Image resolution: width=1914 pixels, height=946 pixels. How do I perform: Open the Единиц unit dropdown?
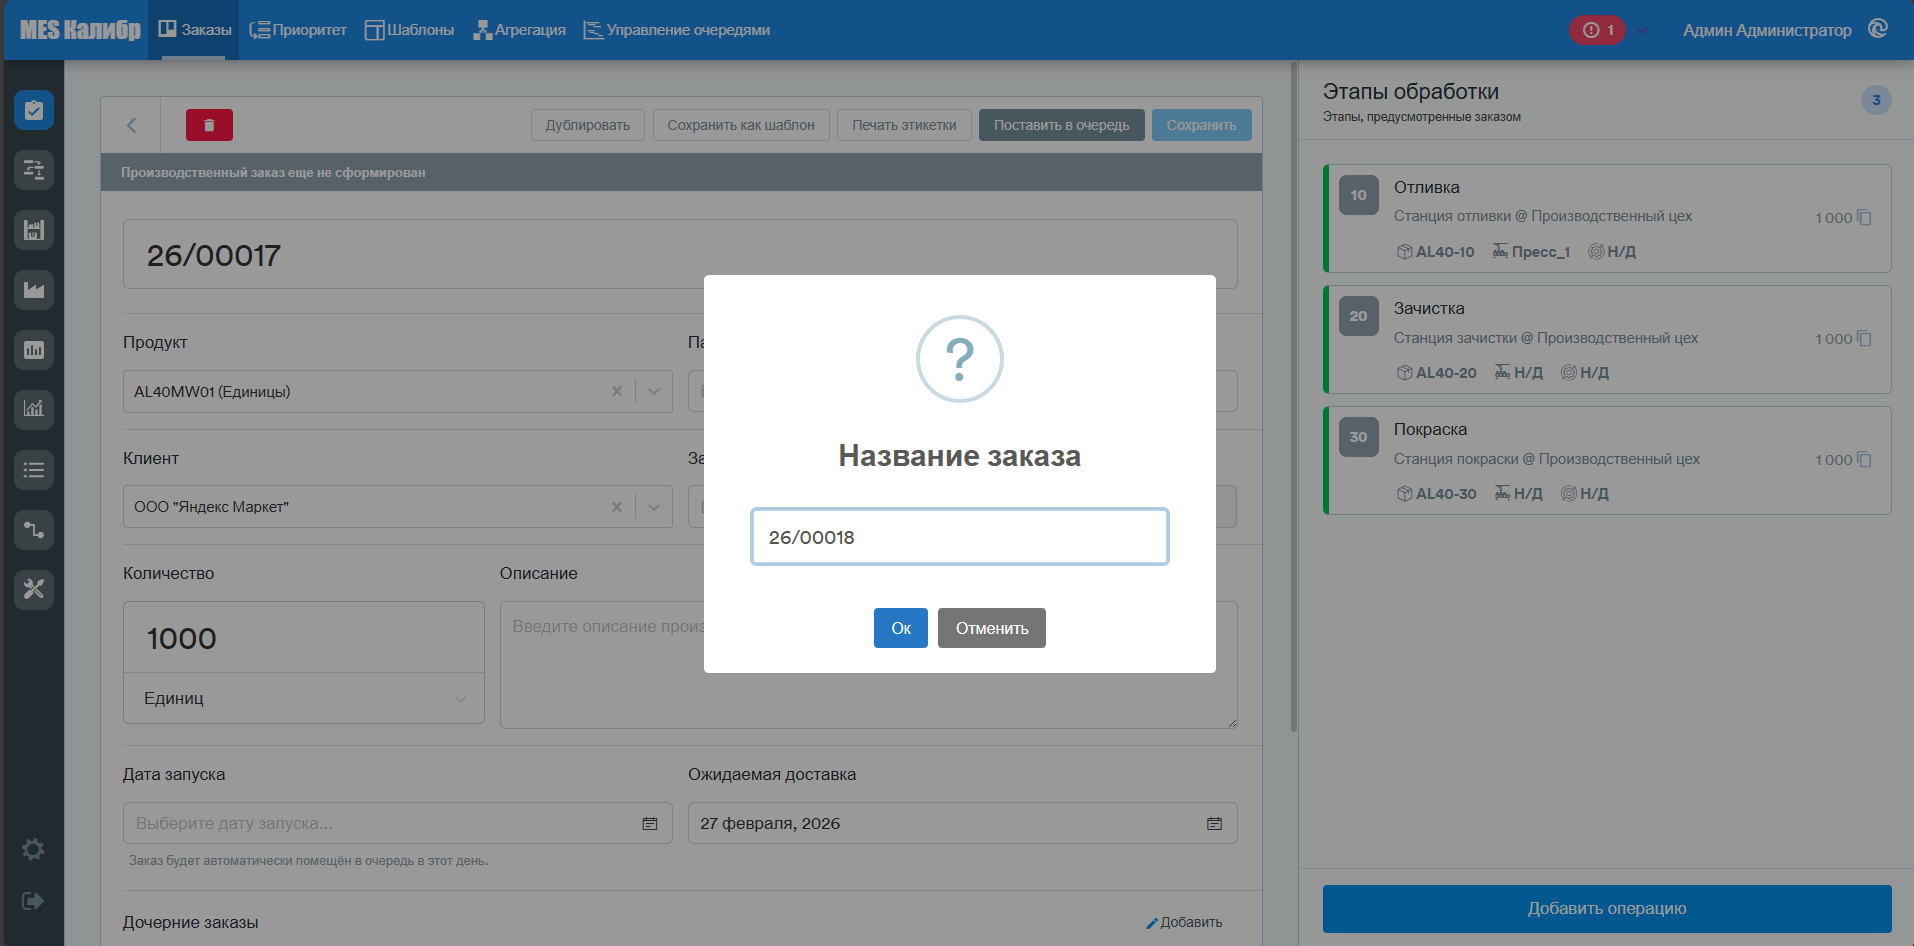pyautogui.click(x=304, y=698)
